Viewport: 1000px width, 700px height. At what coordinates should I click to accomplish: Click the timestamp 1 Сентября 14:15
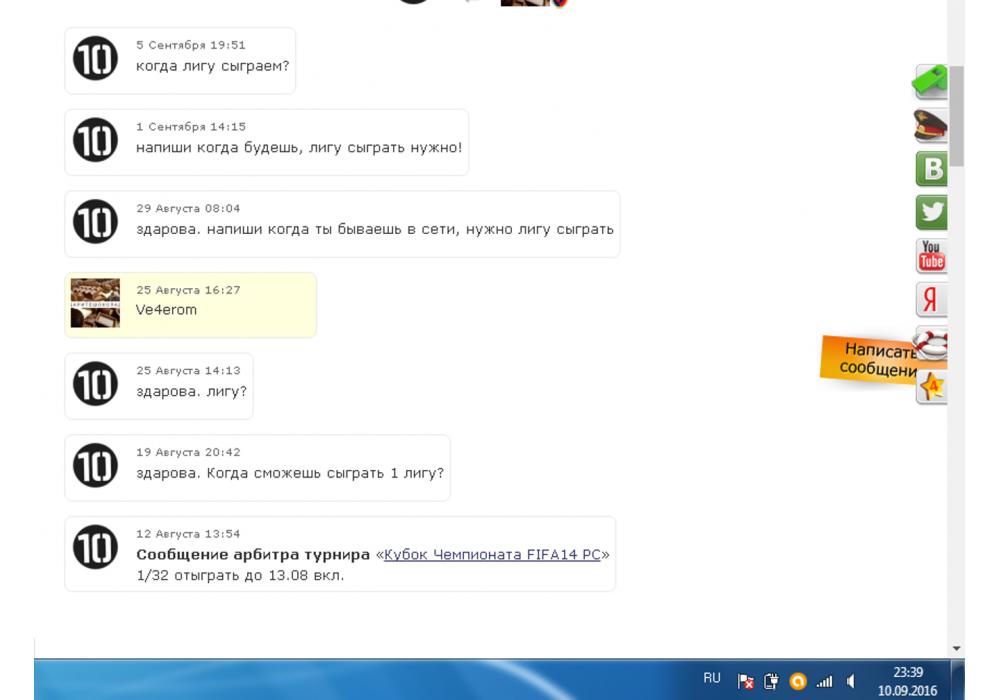pos(191,127)
